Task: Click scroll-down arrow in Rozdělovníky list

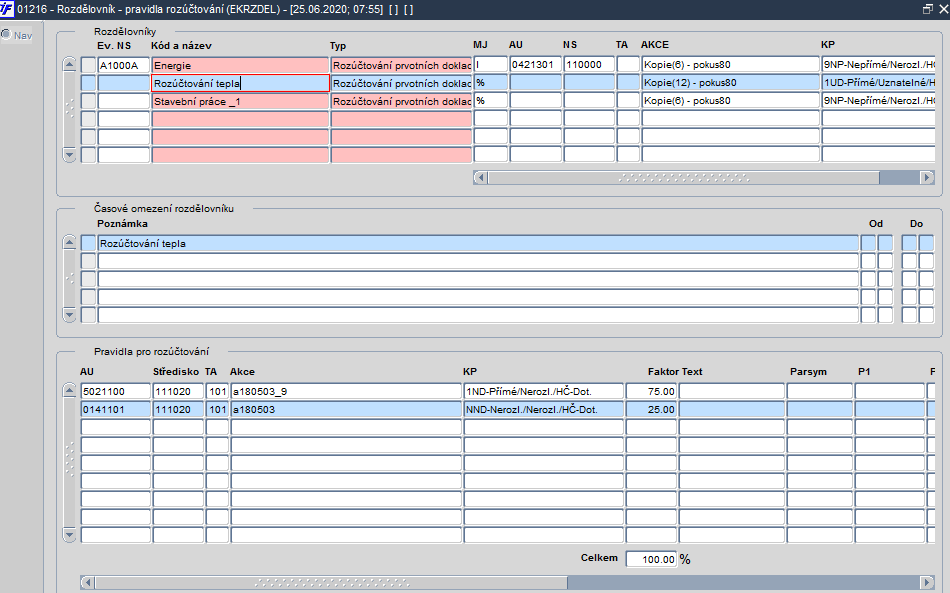Action: tap(70, 155)
